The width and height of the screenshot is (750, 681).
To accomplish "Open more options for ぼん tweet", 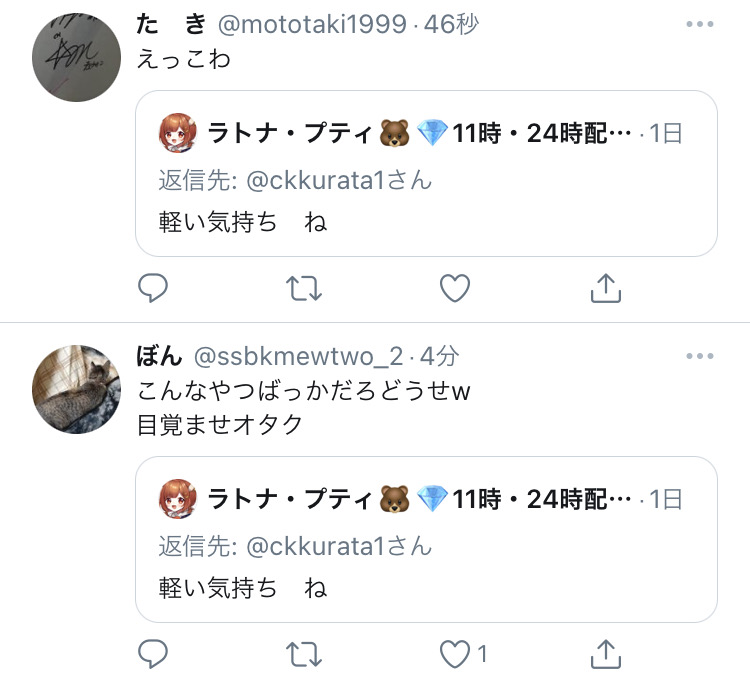I will 700,356.
